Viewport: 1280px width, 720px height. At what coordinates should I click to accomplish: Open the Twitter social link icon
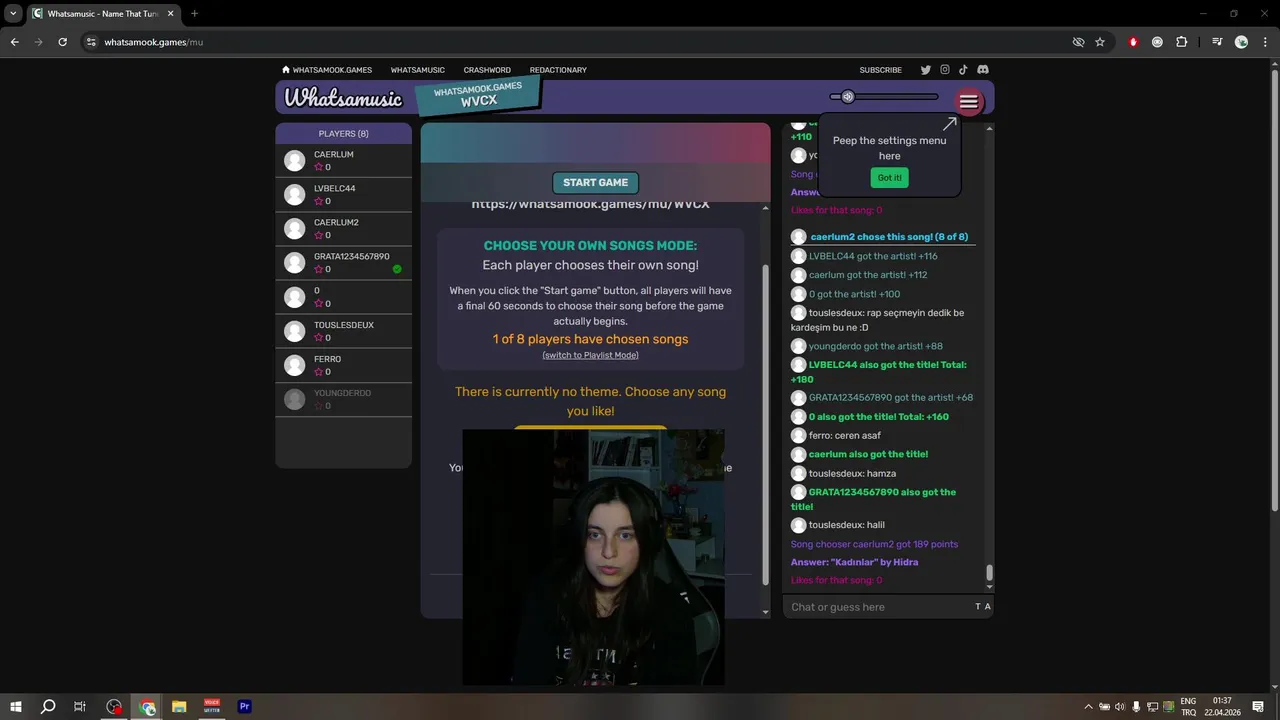(x=925, y=70)
